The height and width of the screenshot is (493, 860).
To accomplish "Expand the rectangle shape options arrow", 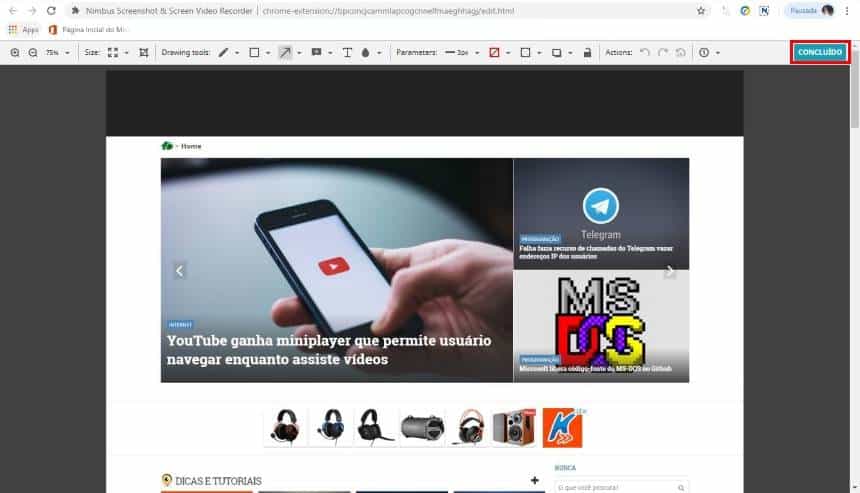I will (x=268, y=53).
